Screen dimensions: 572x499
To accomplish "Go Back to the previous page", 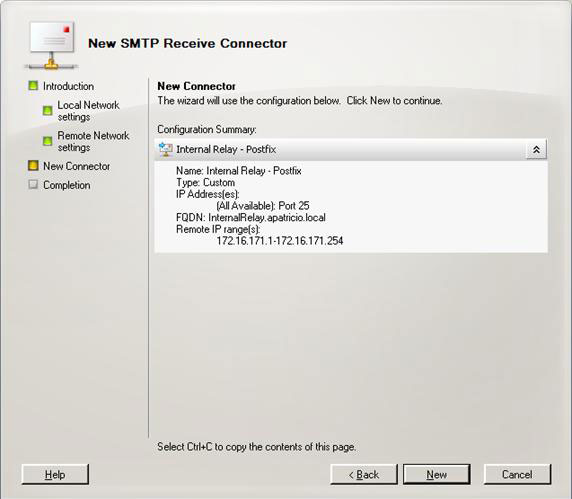I will pyautogui.click(x=364, y=475).
